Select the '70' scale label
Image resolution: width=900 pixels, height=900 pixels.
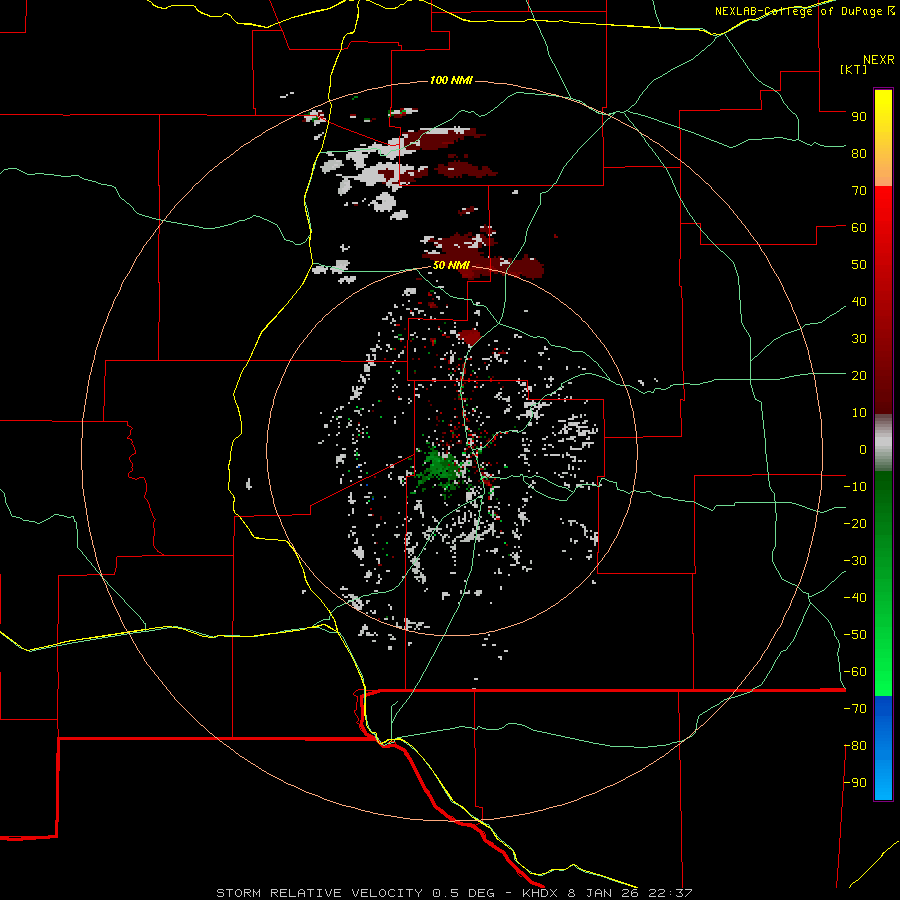coord(859,191)
